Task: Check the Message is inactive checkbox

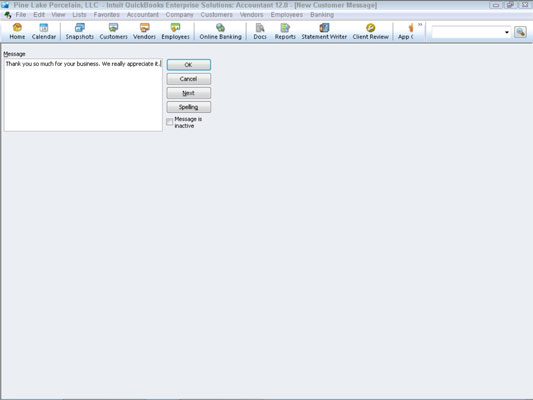Action: tap(170, 122)
